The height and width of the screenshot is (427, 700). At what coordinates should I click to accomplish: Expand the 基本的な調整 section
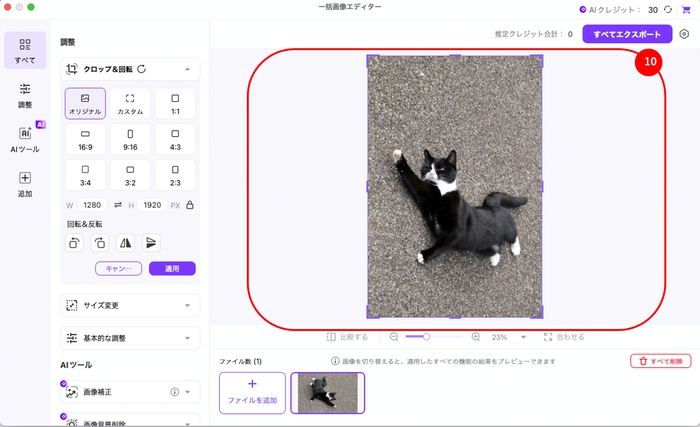pyautogui.click(x=130, y=338)
